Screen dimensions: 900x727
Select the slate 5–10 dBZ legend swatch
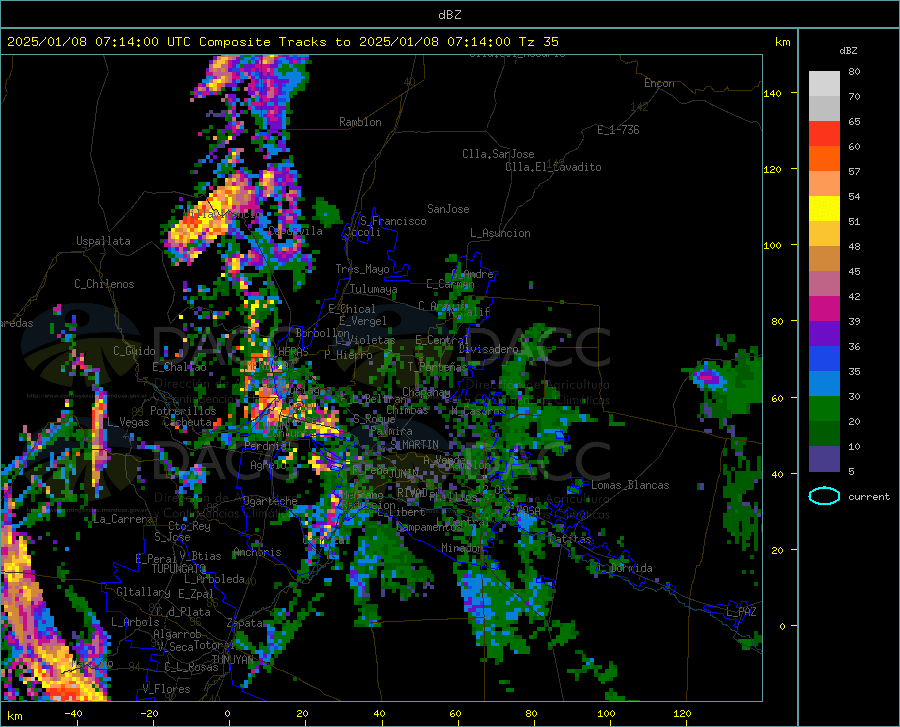coord(824,459)
